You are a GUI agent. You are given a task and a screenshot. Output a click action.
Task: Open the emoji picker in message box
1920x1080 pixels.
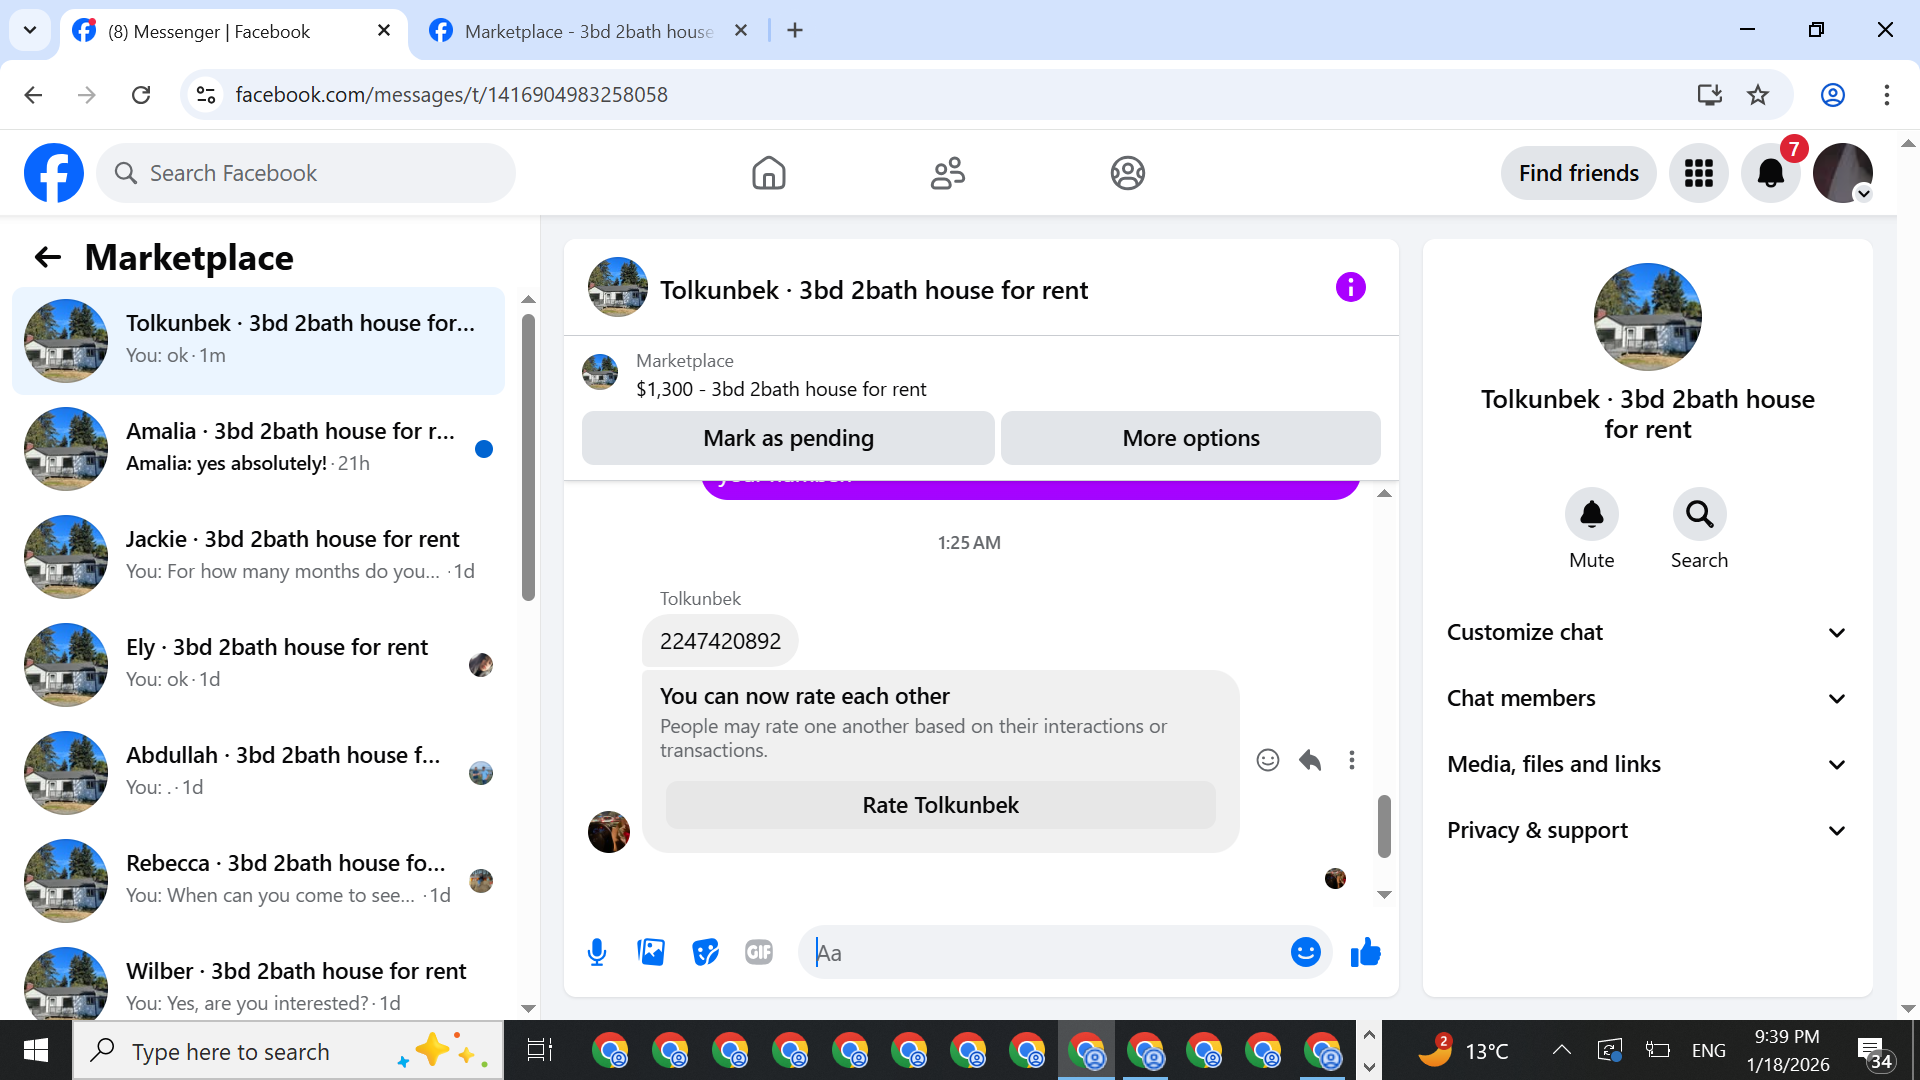(x=1305, y=952)
